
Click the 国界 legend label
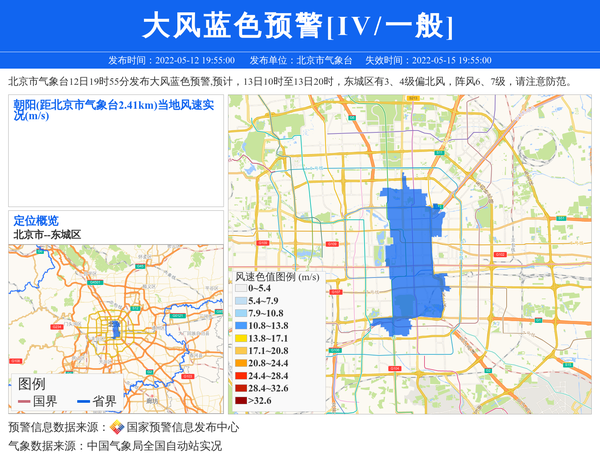pyautogui.click(x=45, y=401)
